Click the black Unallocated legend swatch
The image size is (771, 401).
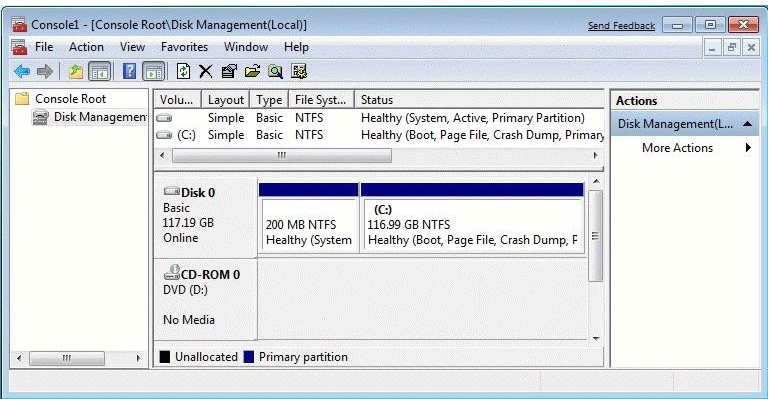165,357
